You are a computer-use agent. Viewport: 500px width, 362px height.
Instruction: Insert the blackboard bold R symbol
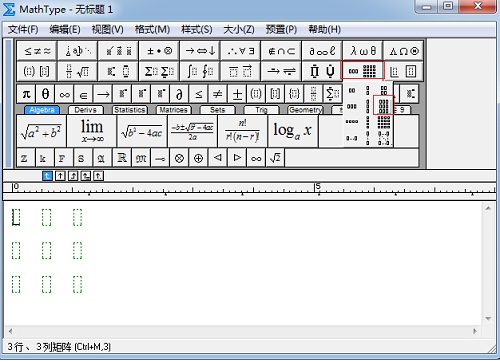(122, 158)
